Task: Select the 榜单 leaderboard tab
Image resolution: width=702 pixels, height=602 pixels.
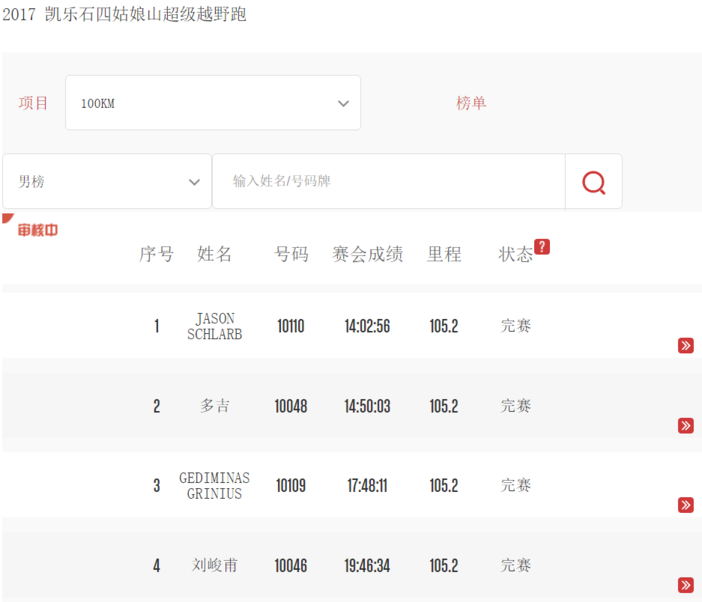Action: pyautogui.click(x=471, y=103)
